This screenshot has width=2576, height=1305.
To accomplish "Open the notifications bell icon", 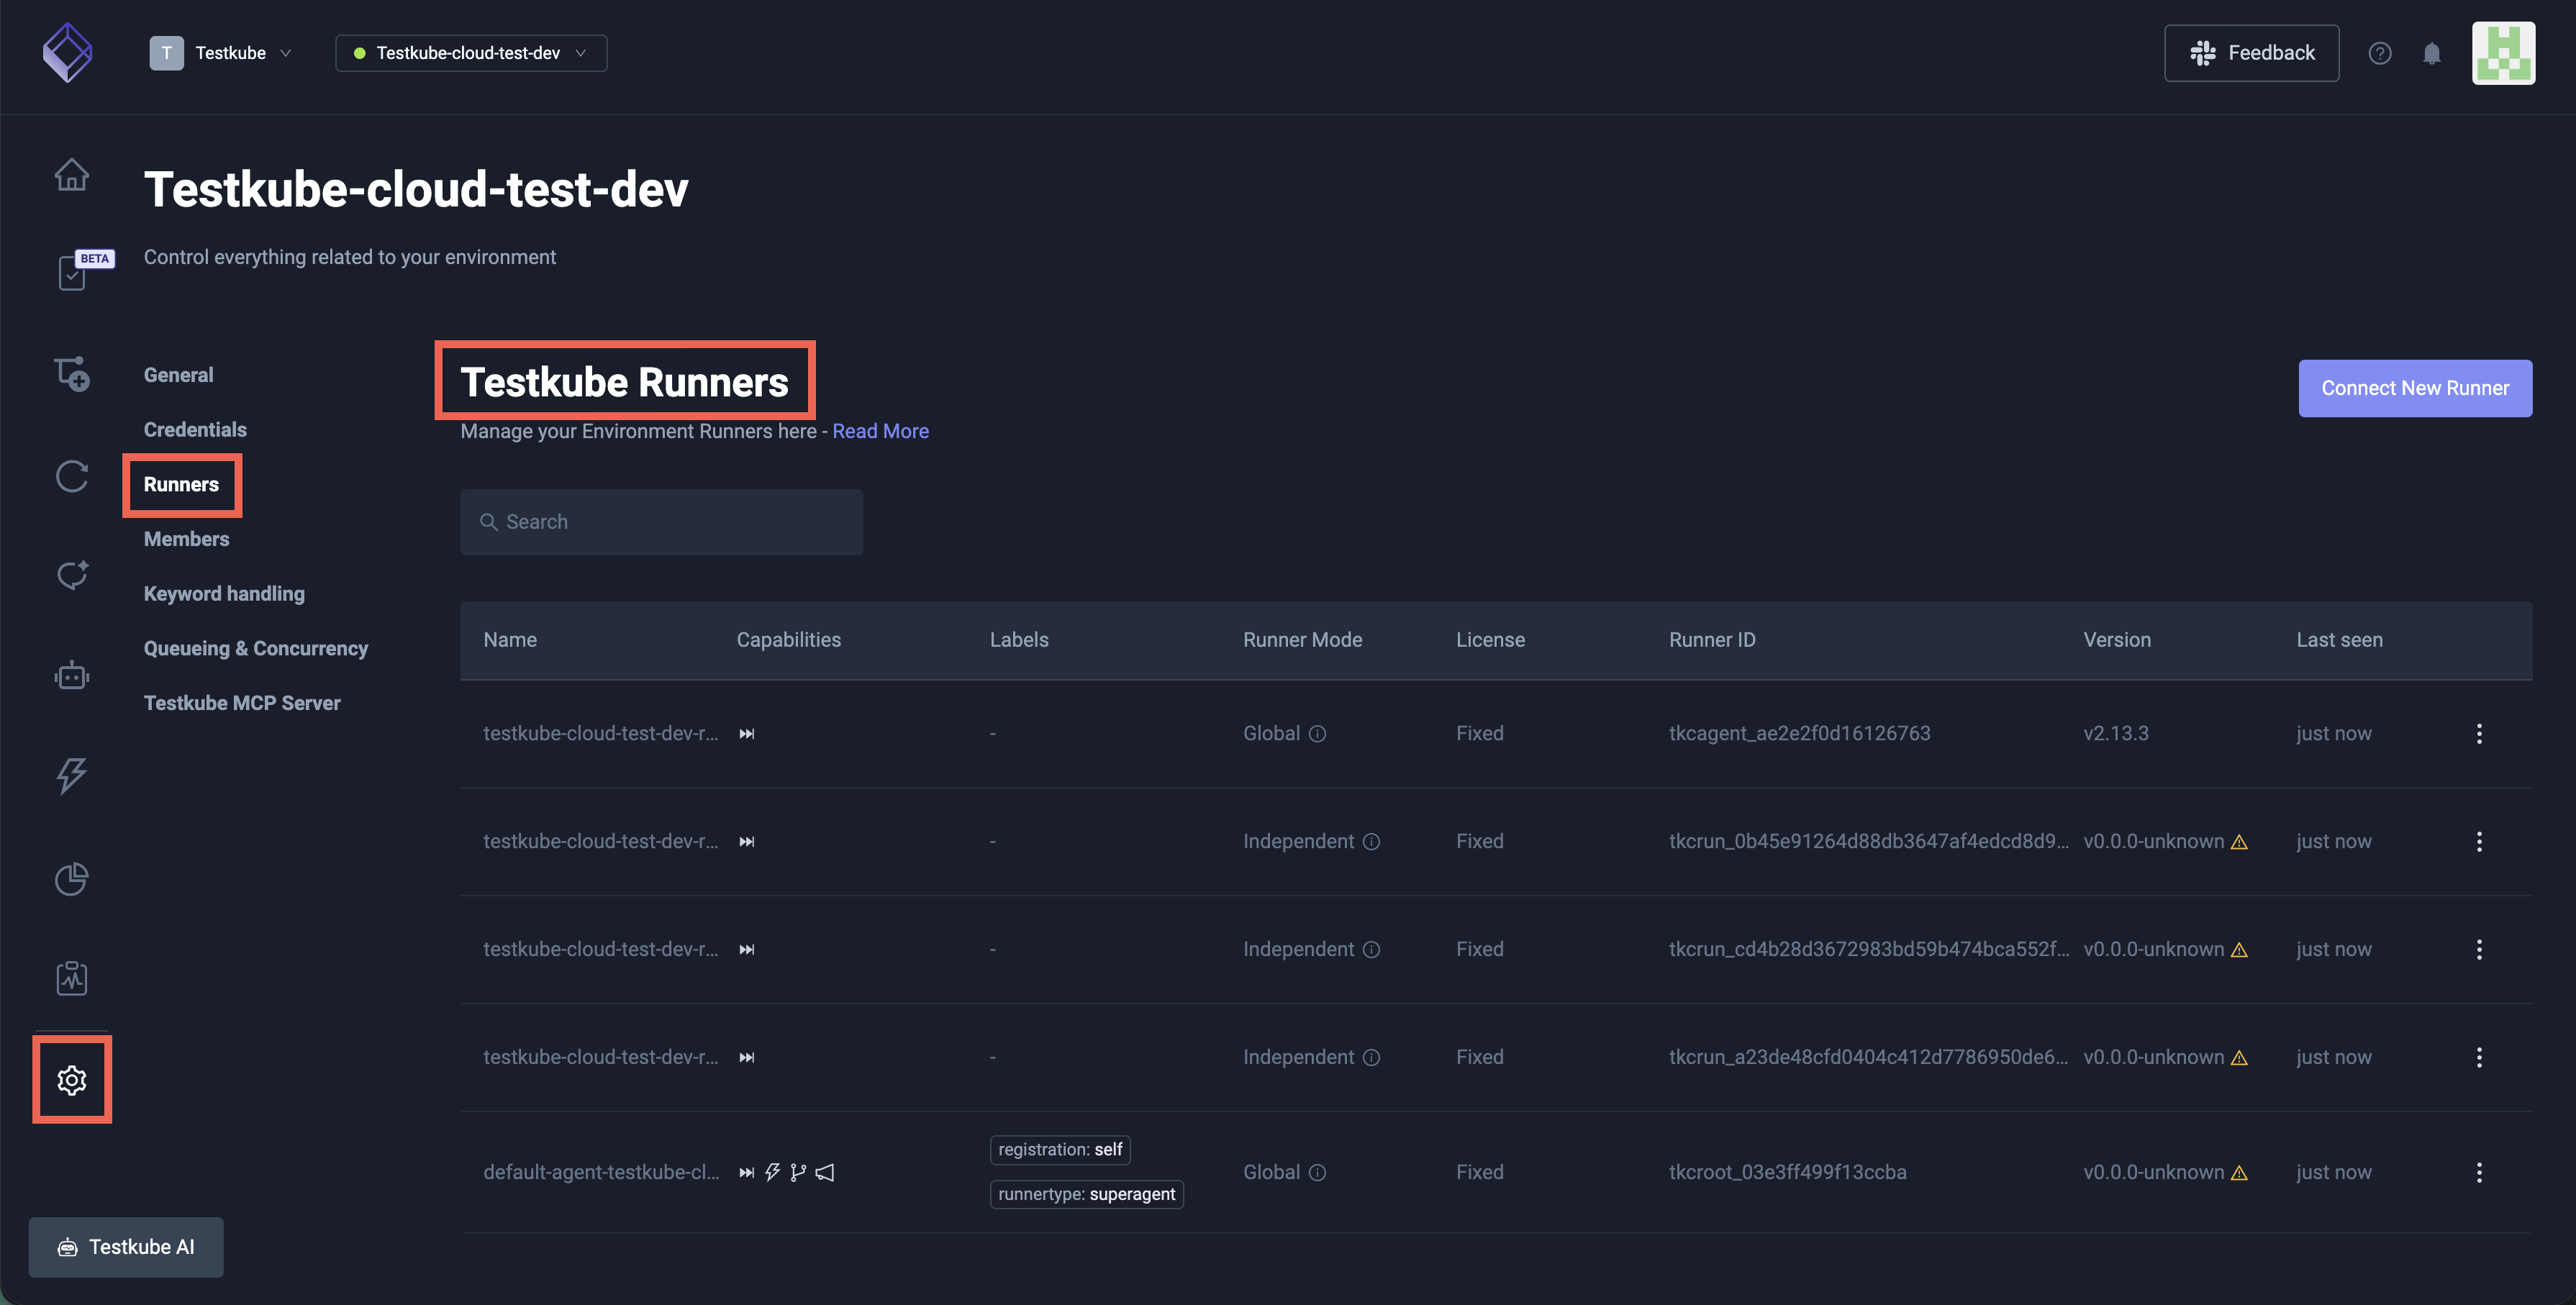I will coord(2431,53).
